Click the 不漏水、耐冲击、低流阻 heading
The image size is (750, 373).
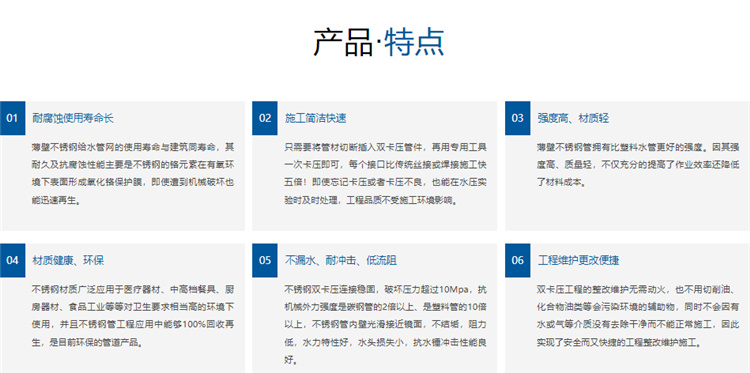pyautogui.click(x=341, y=261)
